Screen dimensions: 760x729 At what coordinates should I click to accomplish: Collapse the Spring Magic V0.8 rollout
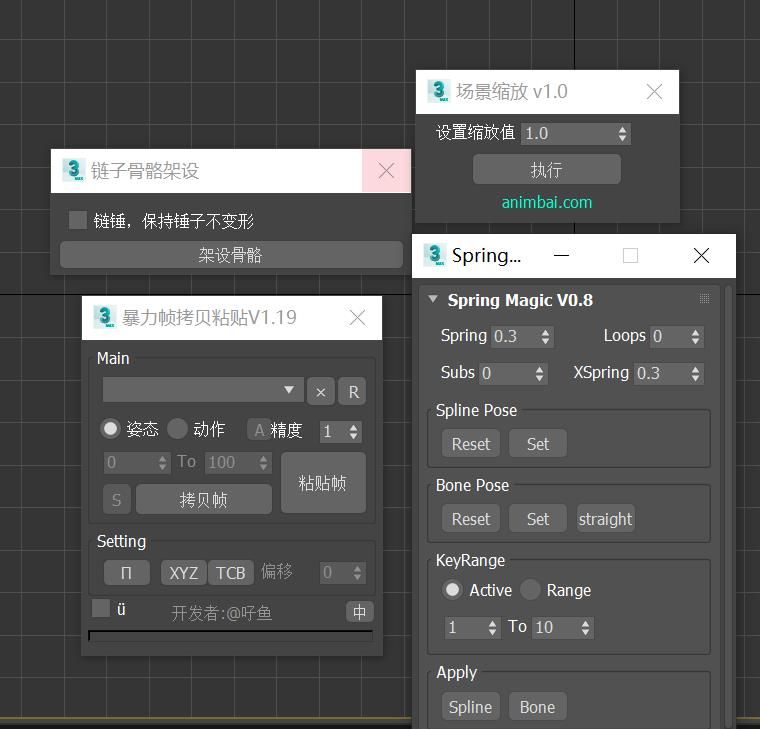[433, 299]
